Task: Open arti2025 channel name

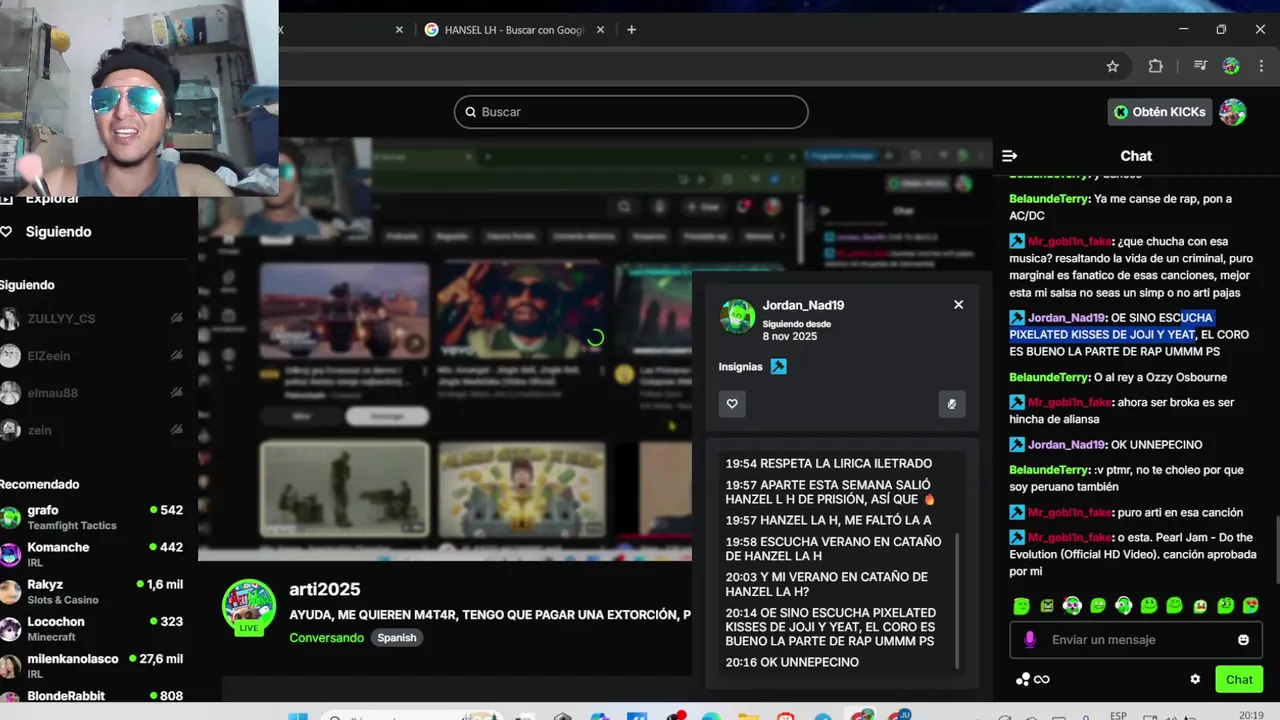Action: coord(324,590)
